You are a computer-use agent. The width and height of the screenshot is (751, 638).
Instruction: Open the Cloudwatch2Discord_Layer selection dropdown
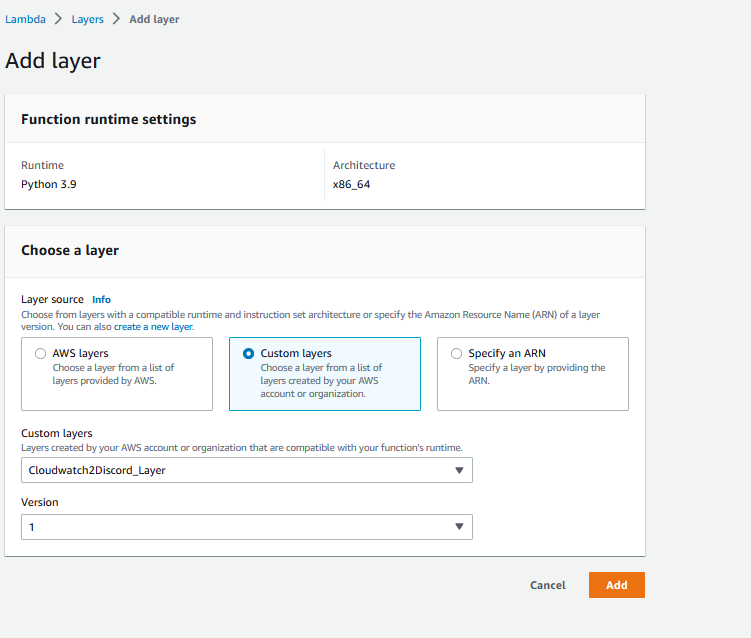pyautogui.click(x=246, y=470)
